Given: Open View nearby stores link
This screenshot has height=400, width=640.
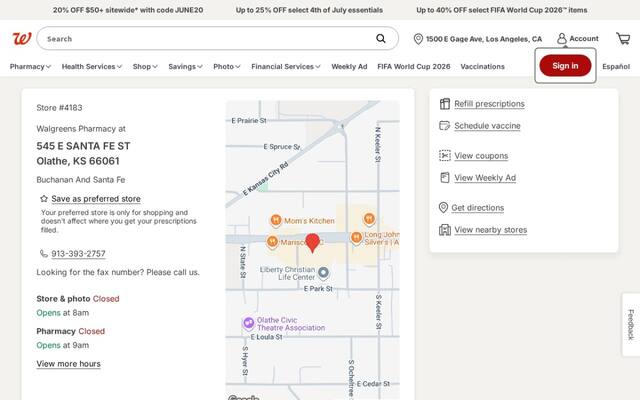Looking at the screenshot, I should [491, 230].
